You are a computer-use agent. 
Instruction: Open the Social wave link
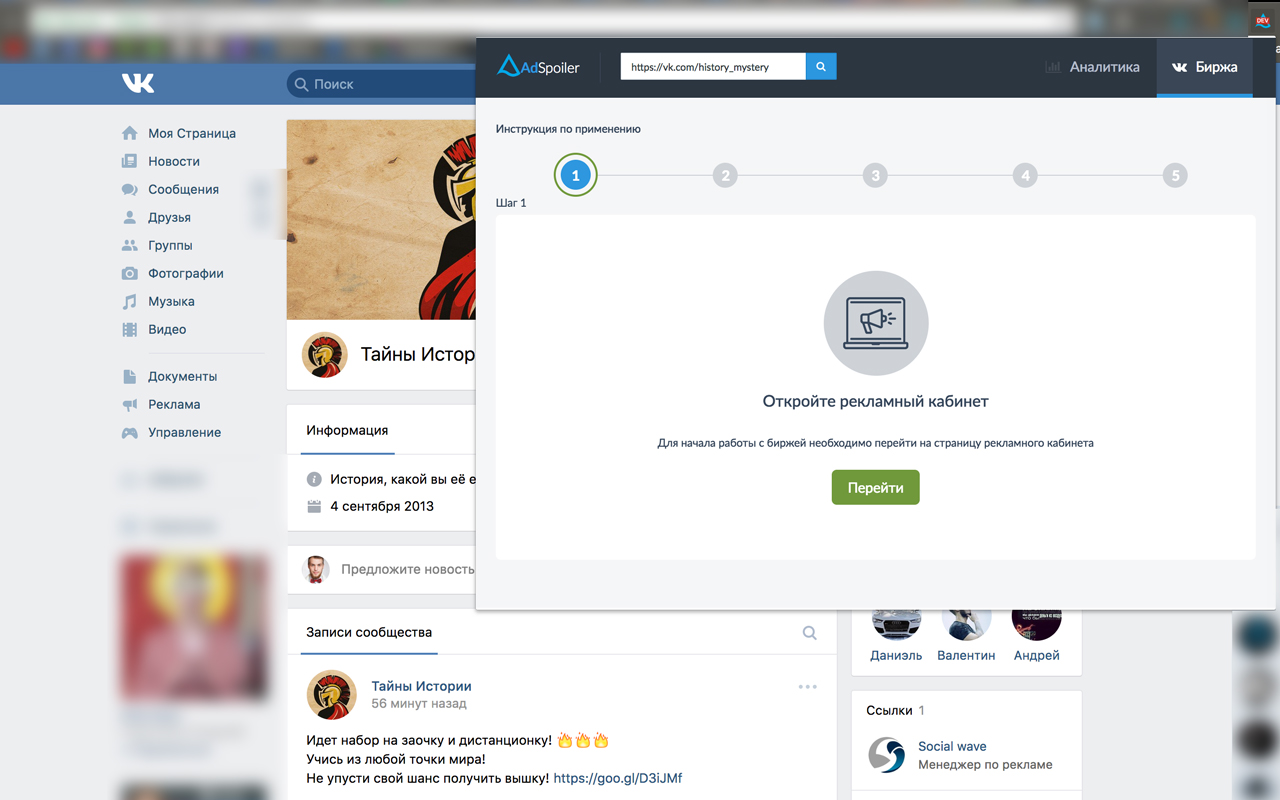tap(952, 746)
